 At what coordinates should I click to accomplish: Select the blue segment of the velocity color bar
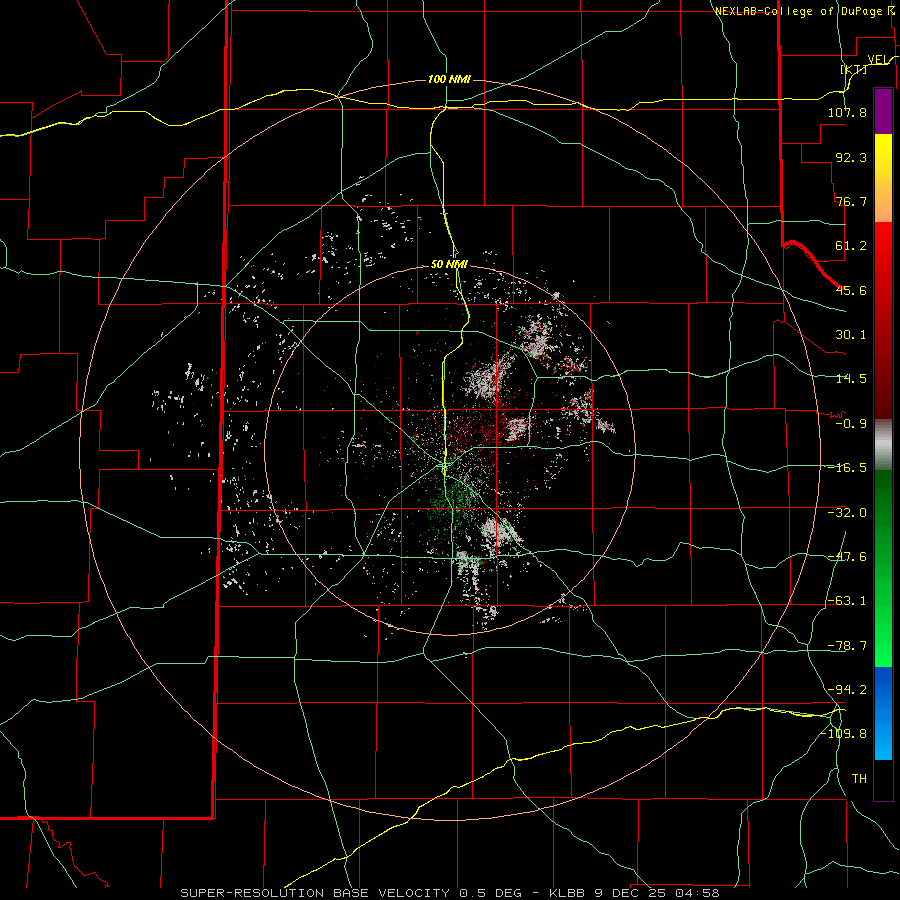(x=883, y=713)
